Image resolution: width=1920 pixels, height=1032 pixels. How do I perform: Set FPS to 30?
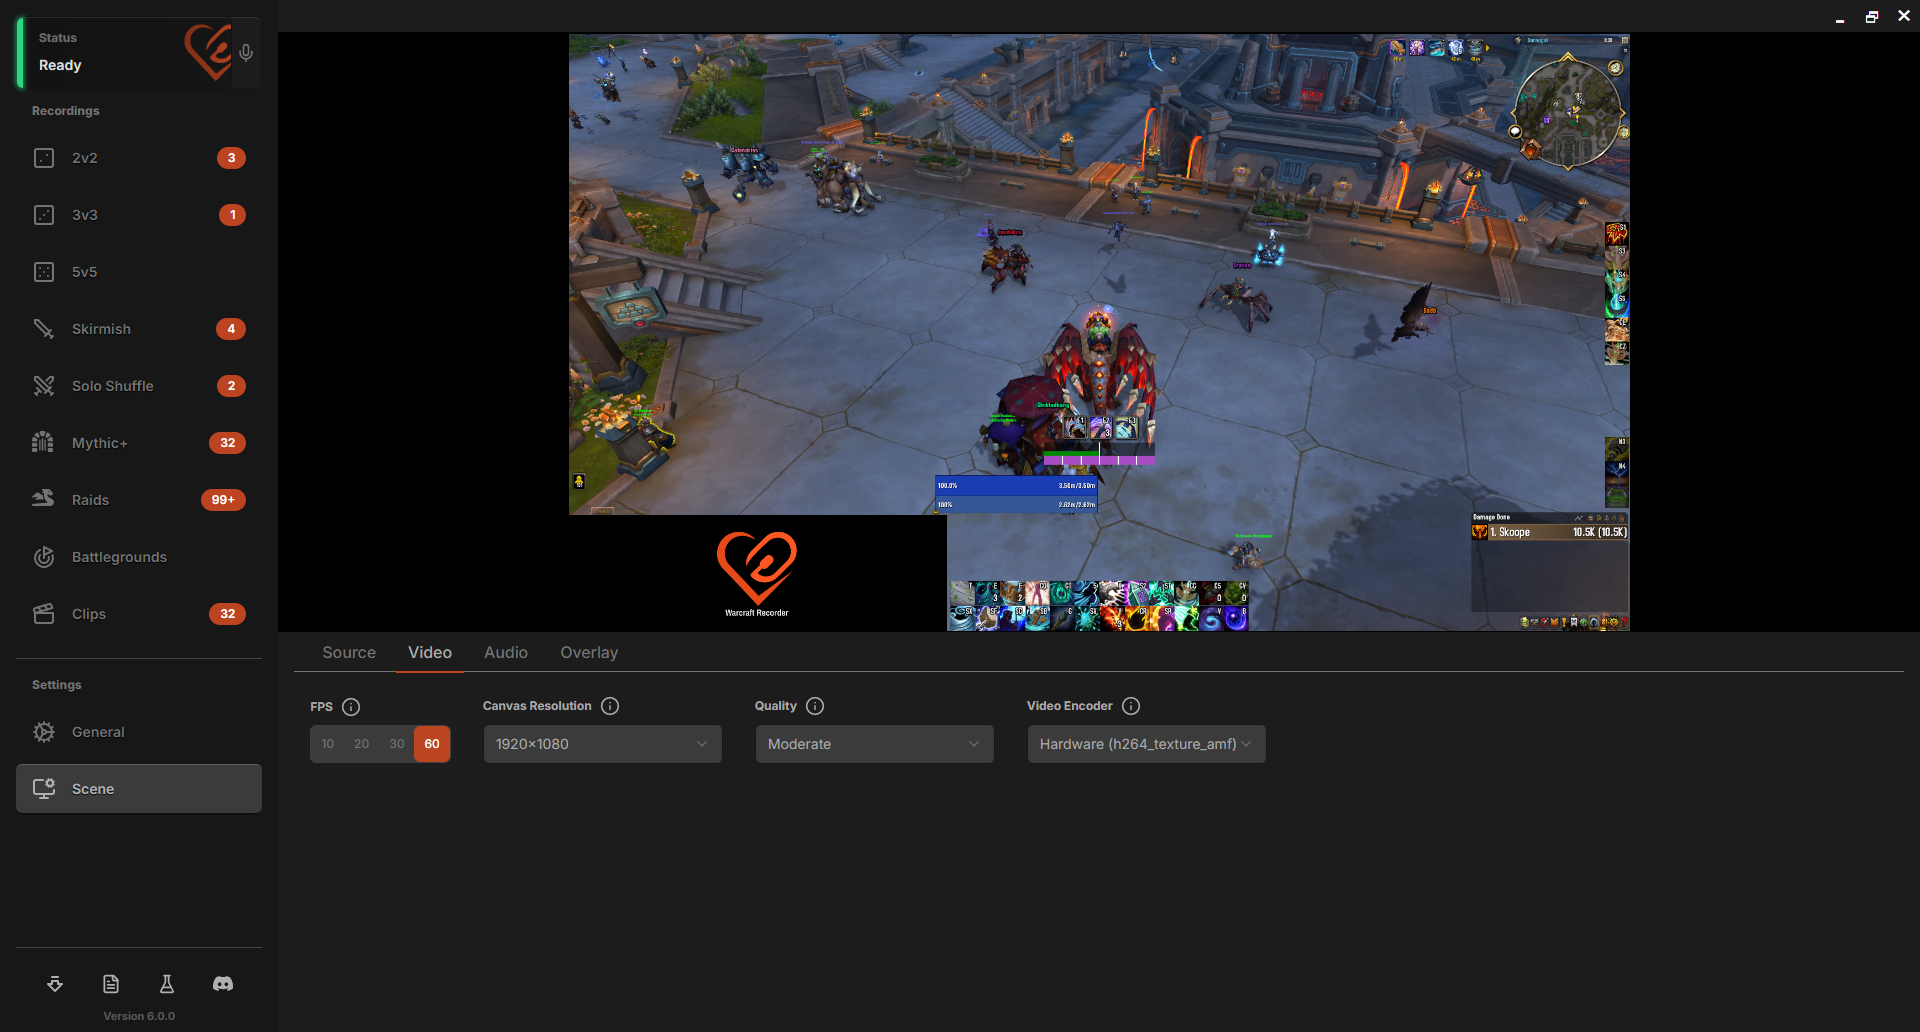[397, 744]
